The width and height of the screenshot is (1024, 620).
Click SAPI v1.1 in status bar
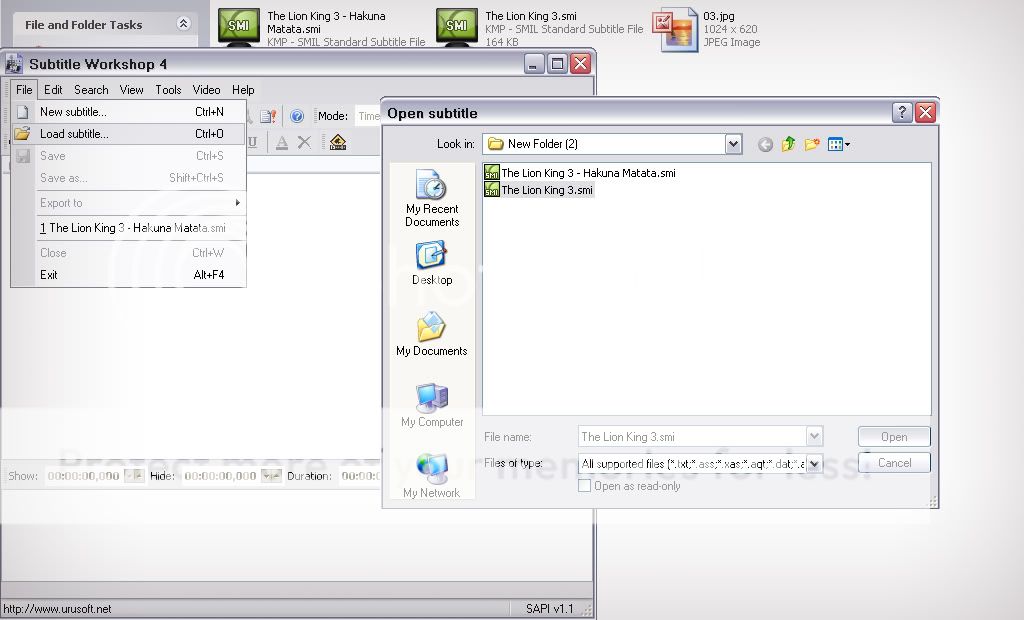click(549, 609)
